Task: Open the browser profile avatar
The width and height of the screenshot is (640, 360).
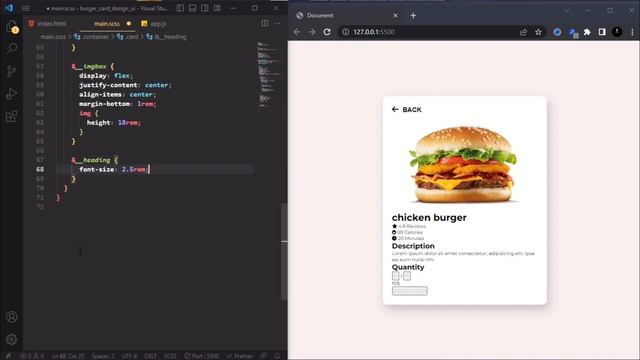Action: pos(617,32)
